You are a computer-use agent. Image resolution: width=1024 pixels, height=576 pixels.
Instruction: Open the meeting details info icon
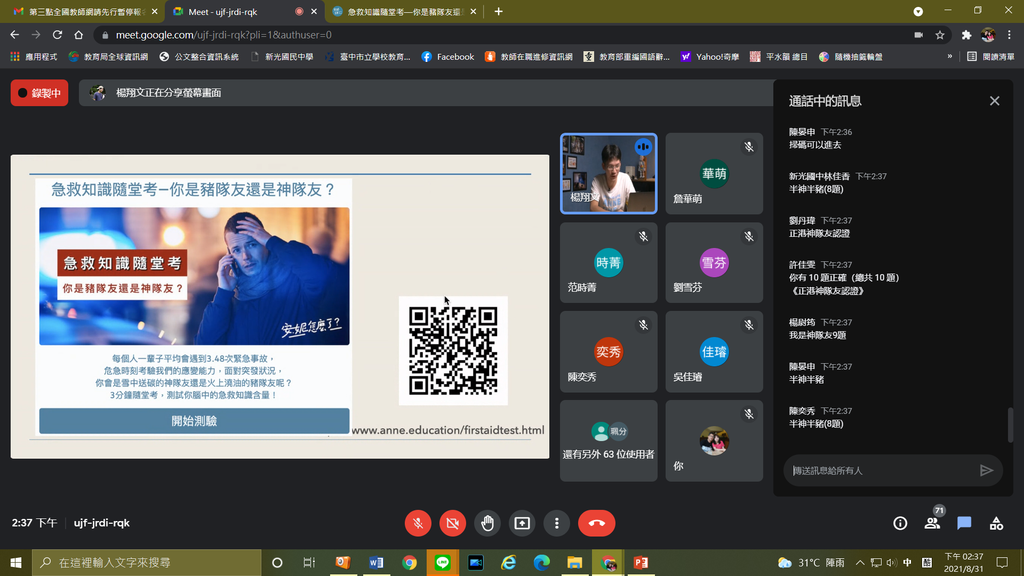(x=900, y=523)
